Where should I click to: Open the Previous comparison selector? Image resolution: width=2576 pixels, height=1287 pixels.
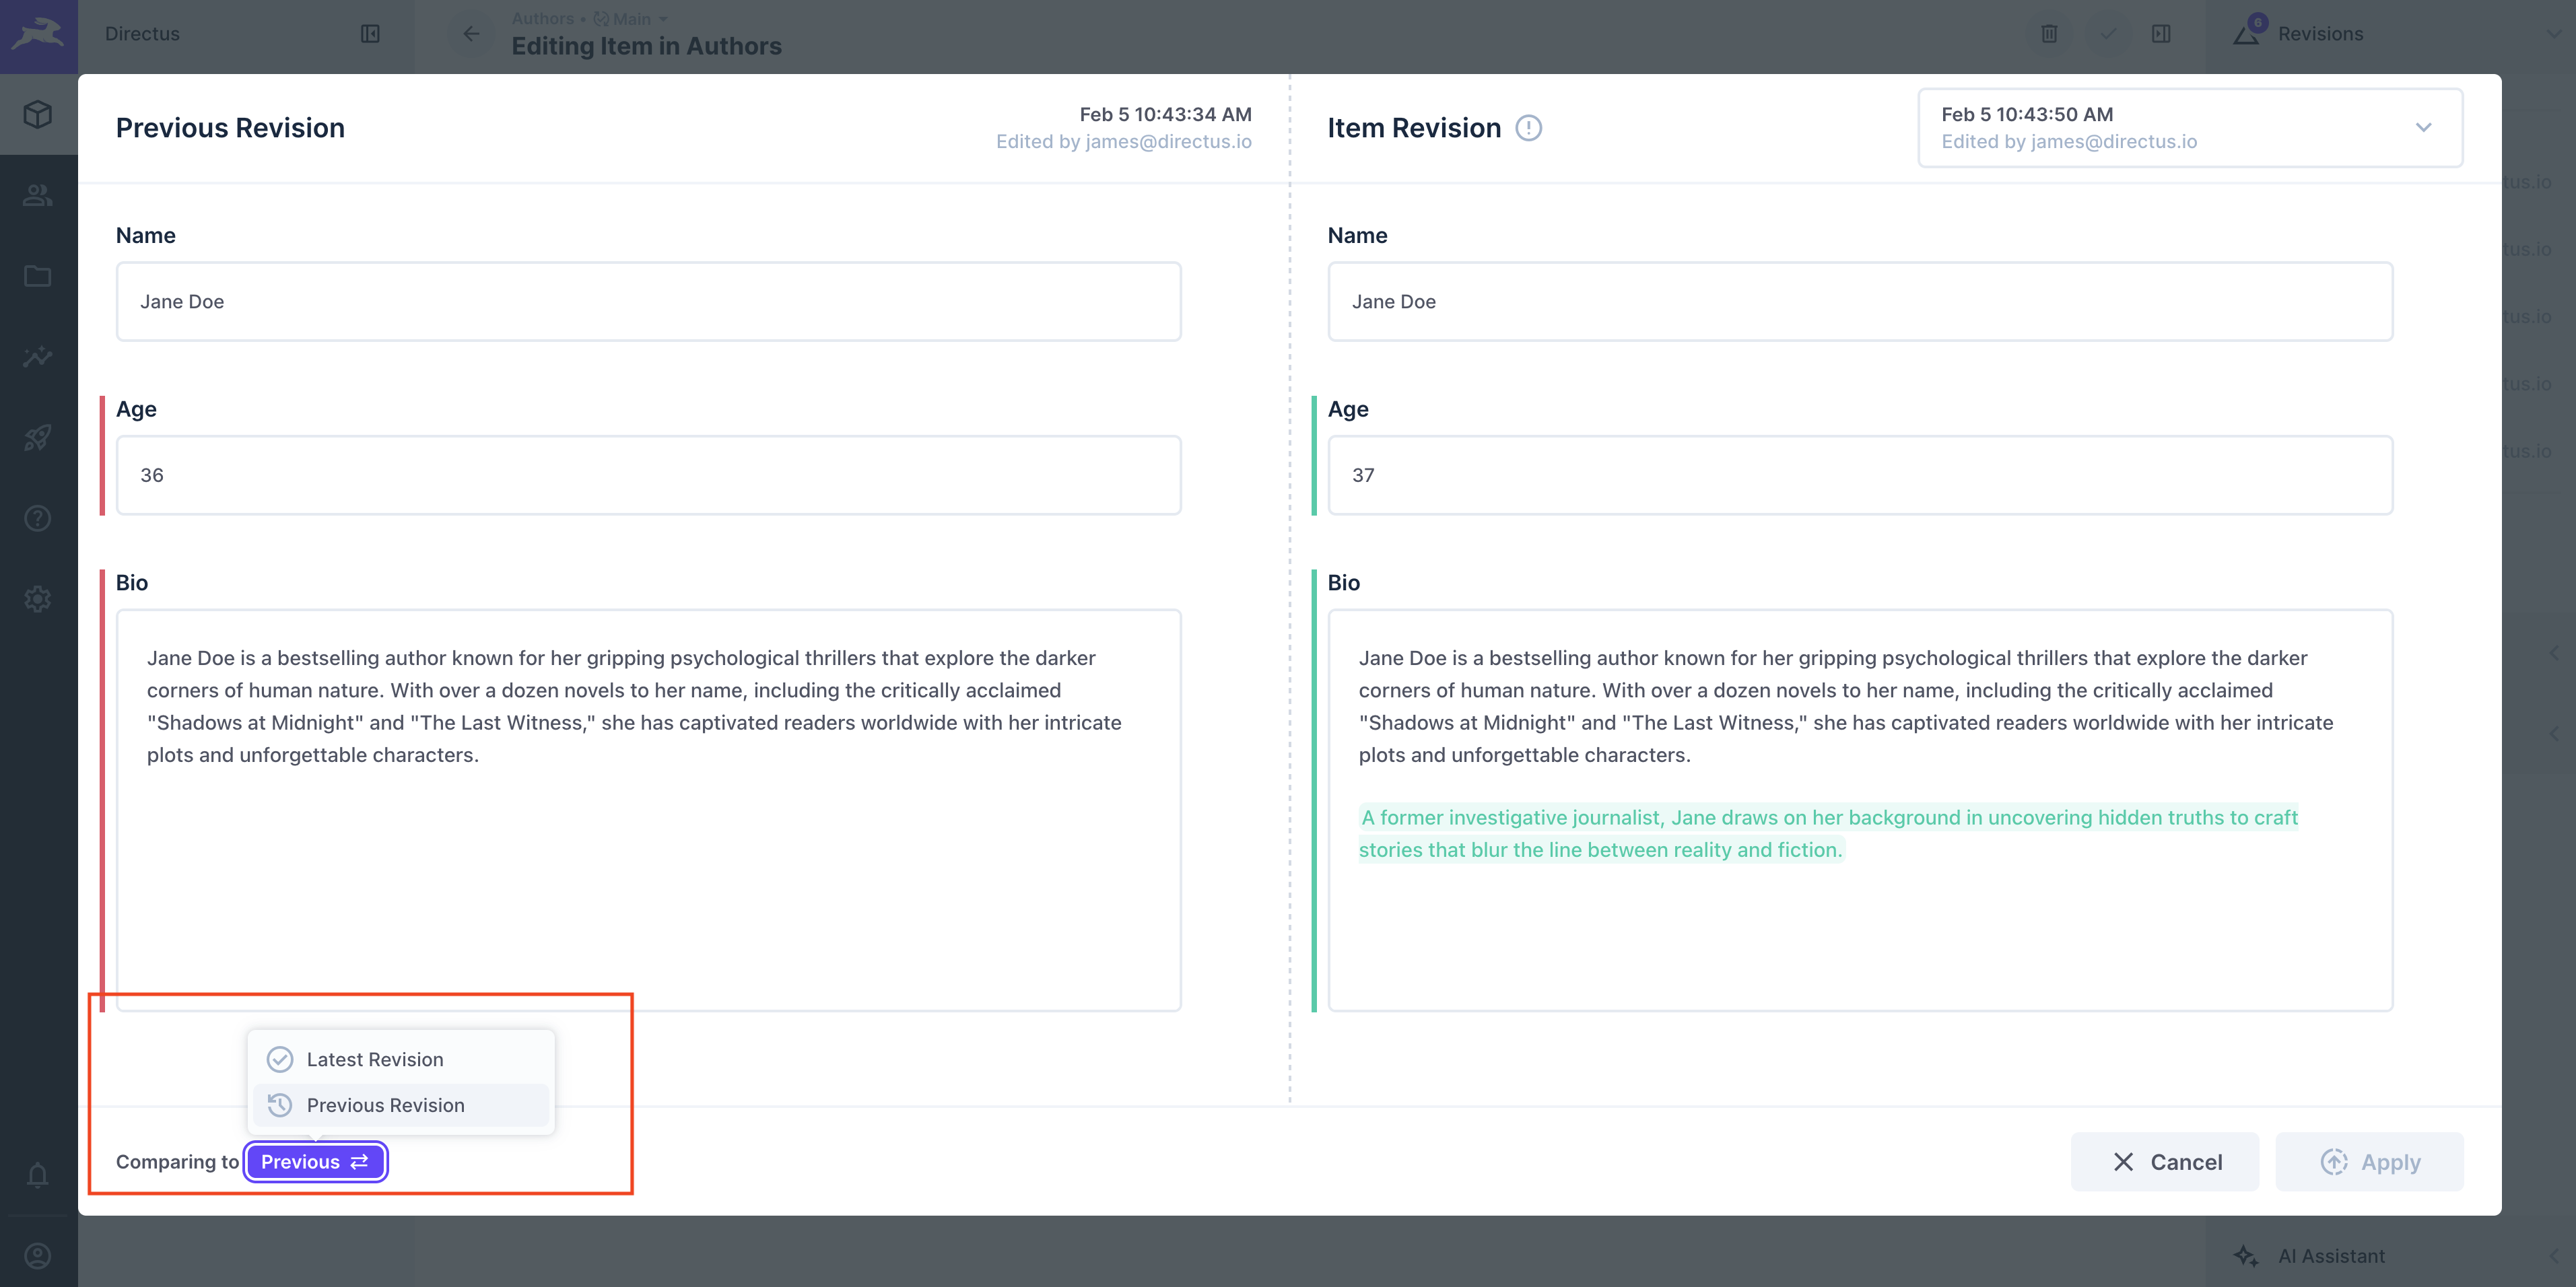316,1161
